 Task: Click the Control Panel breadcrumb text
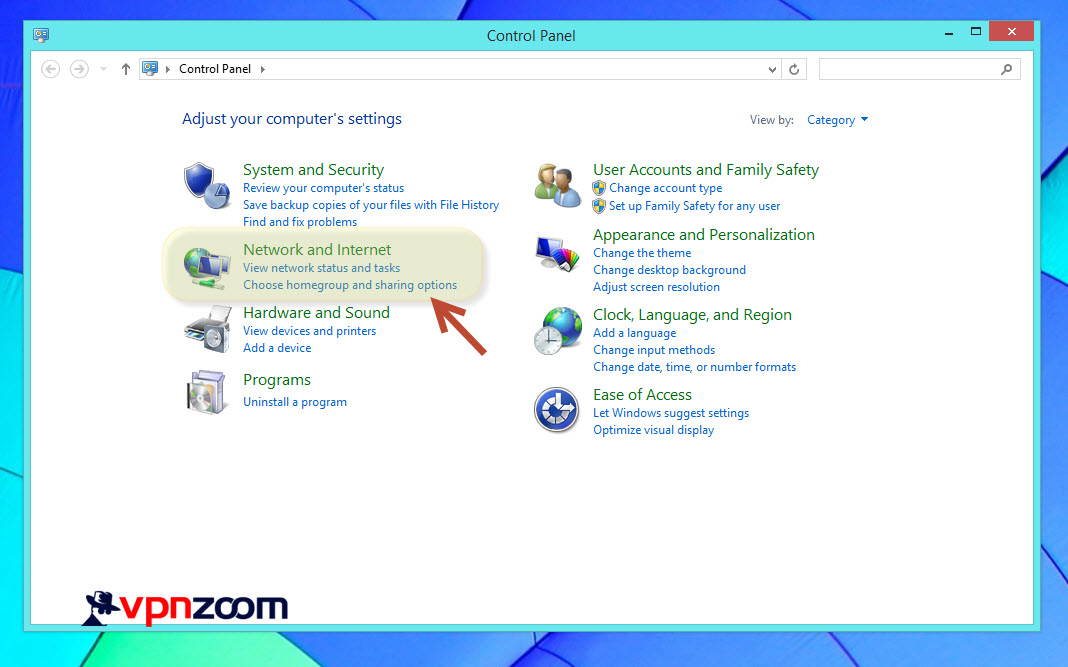pos(215,69)
